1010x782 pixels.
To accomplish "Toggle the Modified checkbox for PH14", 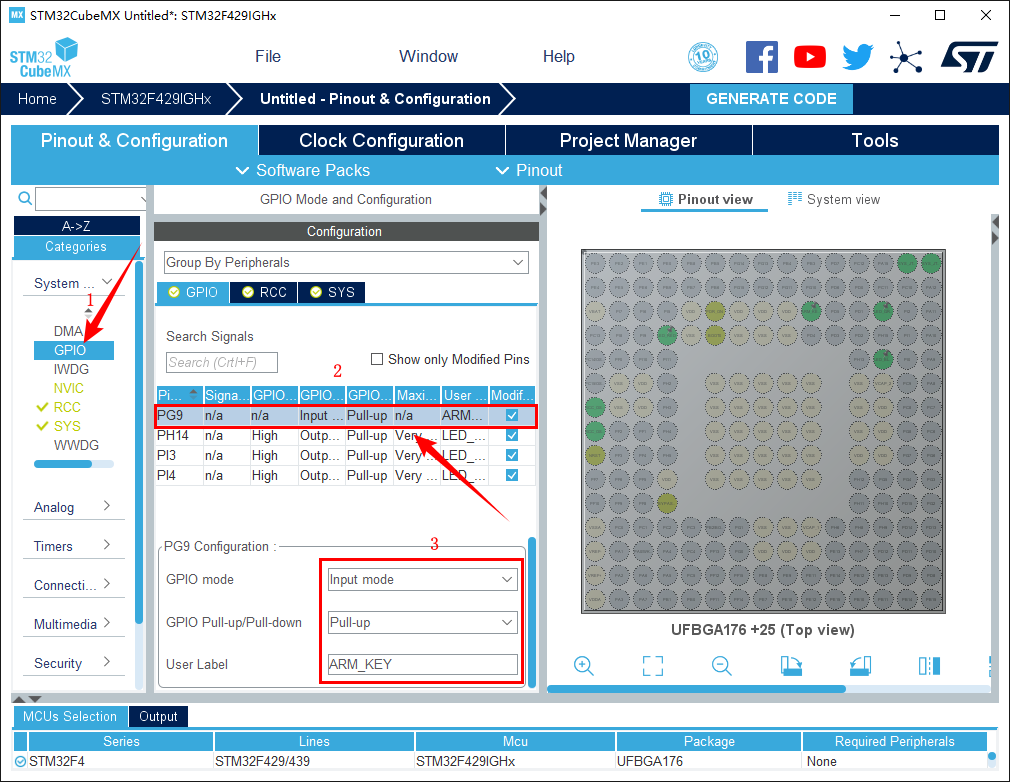I will click(512, 435).
